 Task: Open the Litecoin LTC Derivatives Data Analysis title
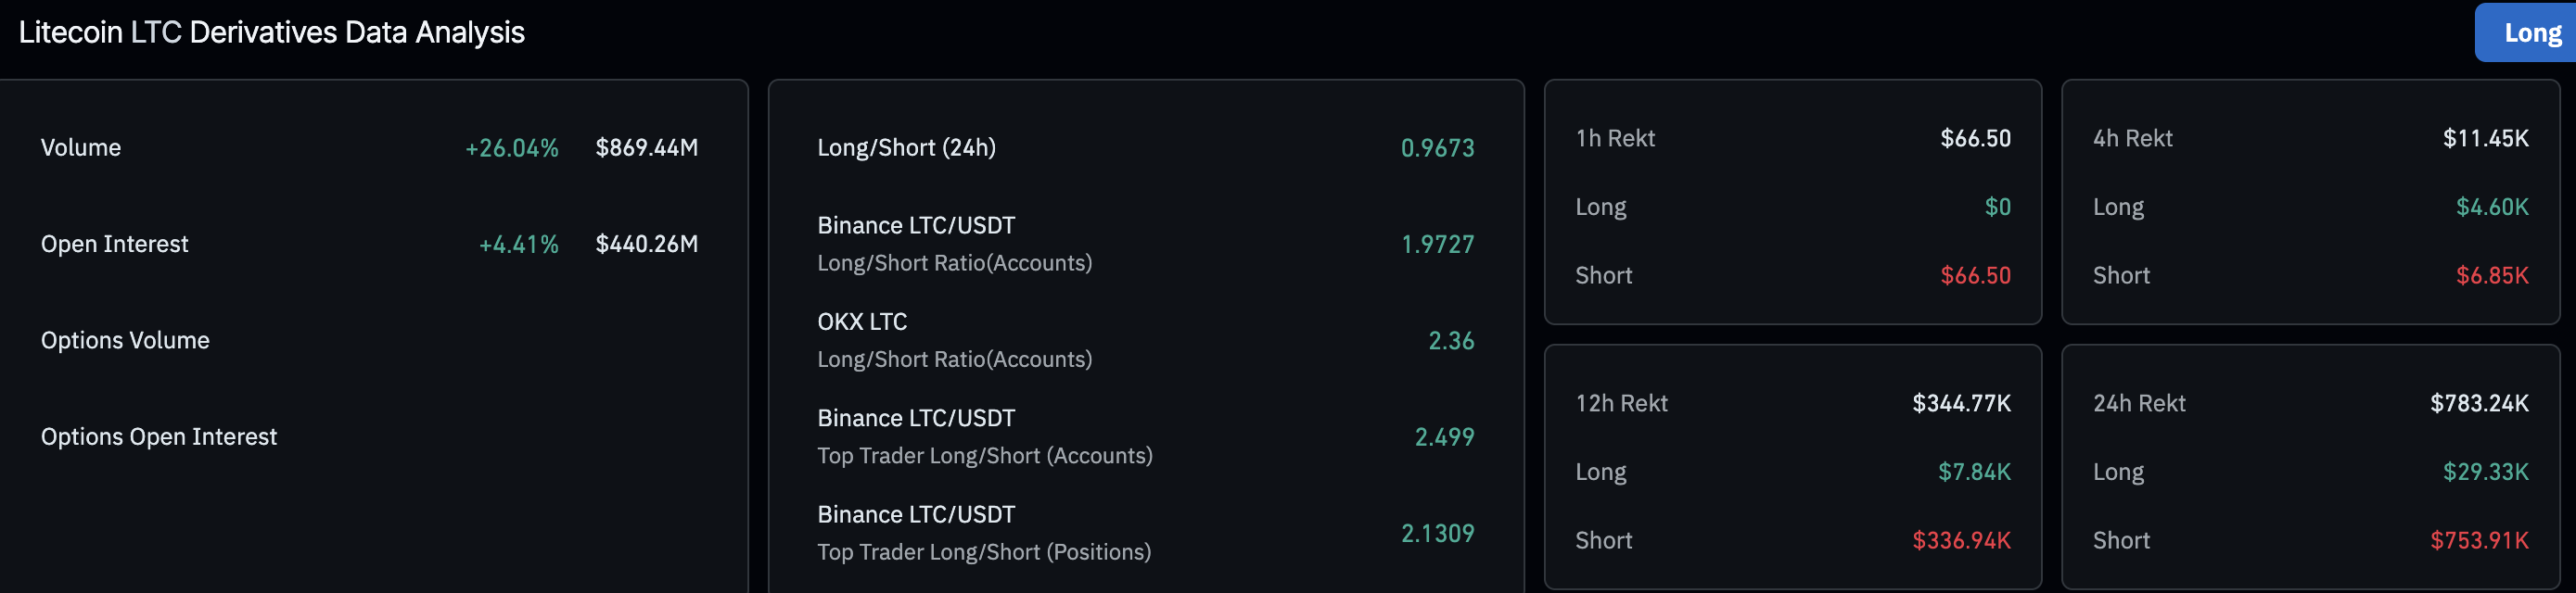pos(270,32)
